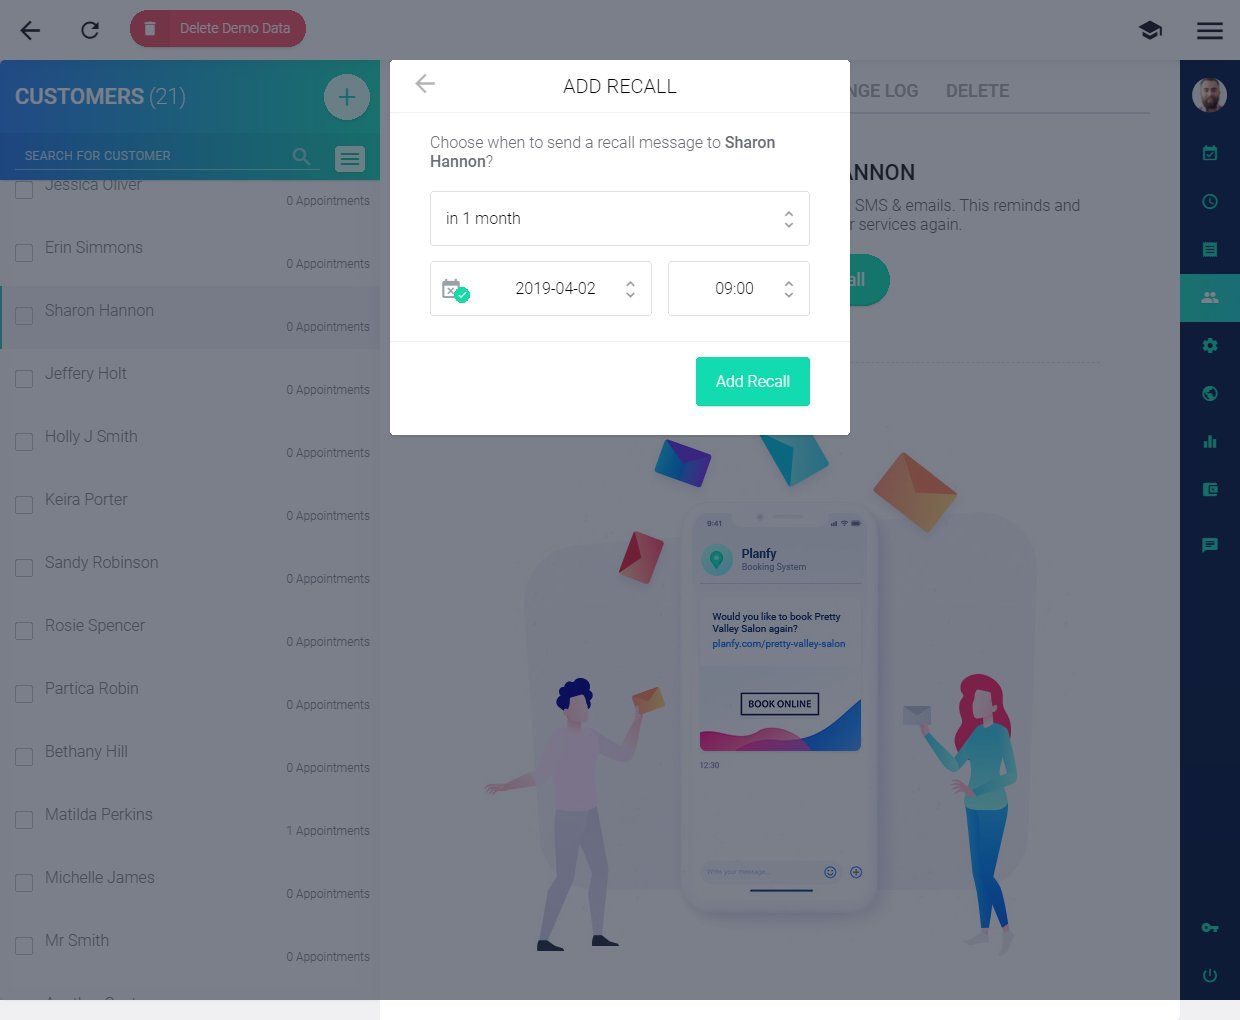This screenshot has width=1240, height=1020.
Task: Click the power logout icon in sidebar
Action: (x=1210, y=976)
